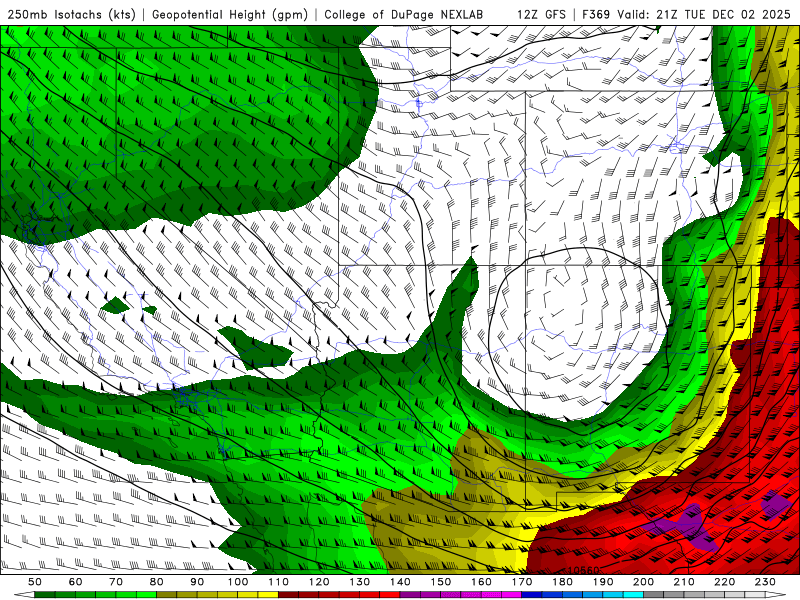The height and width of the screenshot is (600, 800).
Task: Click the '200' color bar label
Action: (644, 582)
